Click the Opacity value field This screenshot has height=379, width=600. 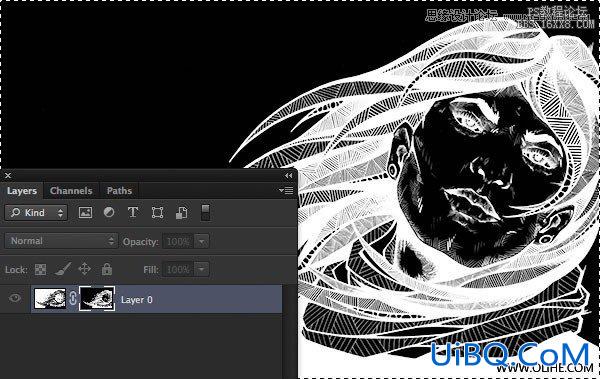(x=179, y=242)
